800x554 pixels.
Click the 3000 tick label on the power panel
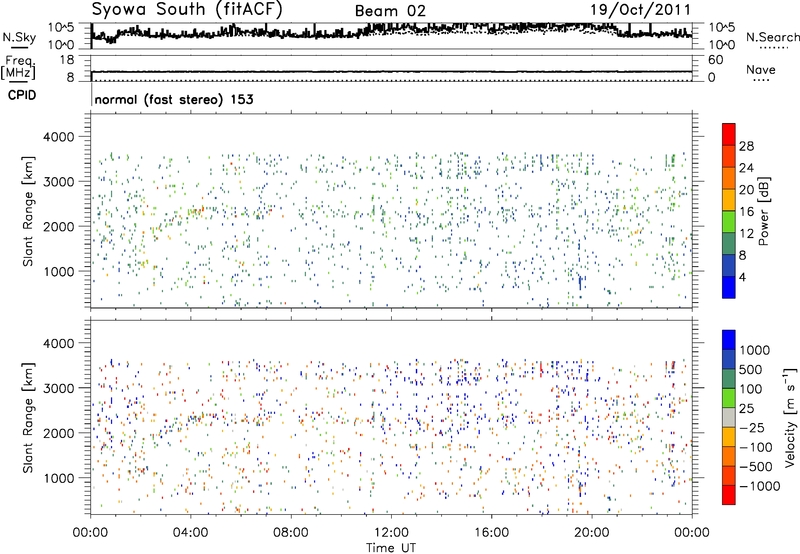pyautogui.click(x=58, y=182)
